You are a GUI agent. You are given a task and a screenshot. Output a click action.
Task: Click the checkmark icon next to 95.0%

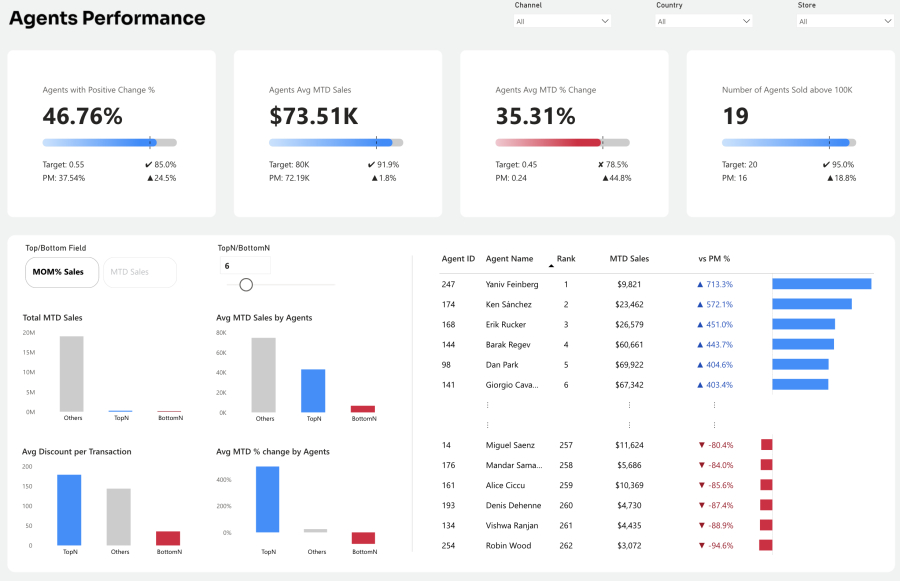[x=826, y=165]
